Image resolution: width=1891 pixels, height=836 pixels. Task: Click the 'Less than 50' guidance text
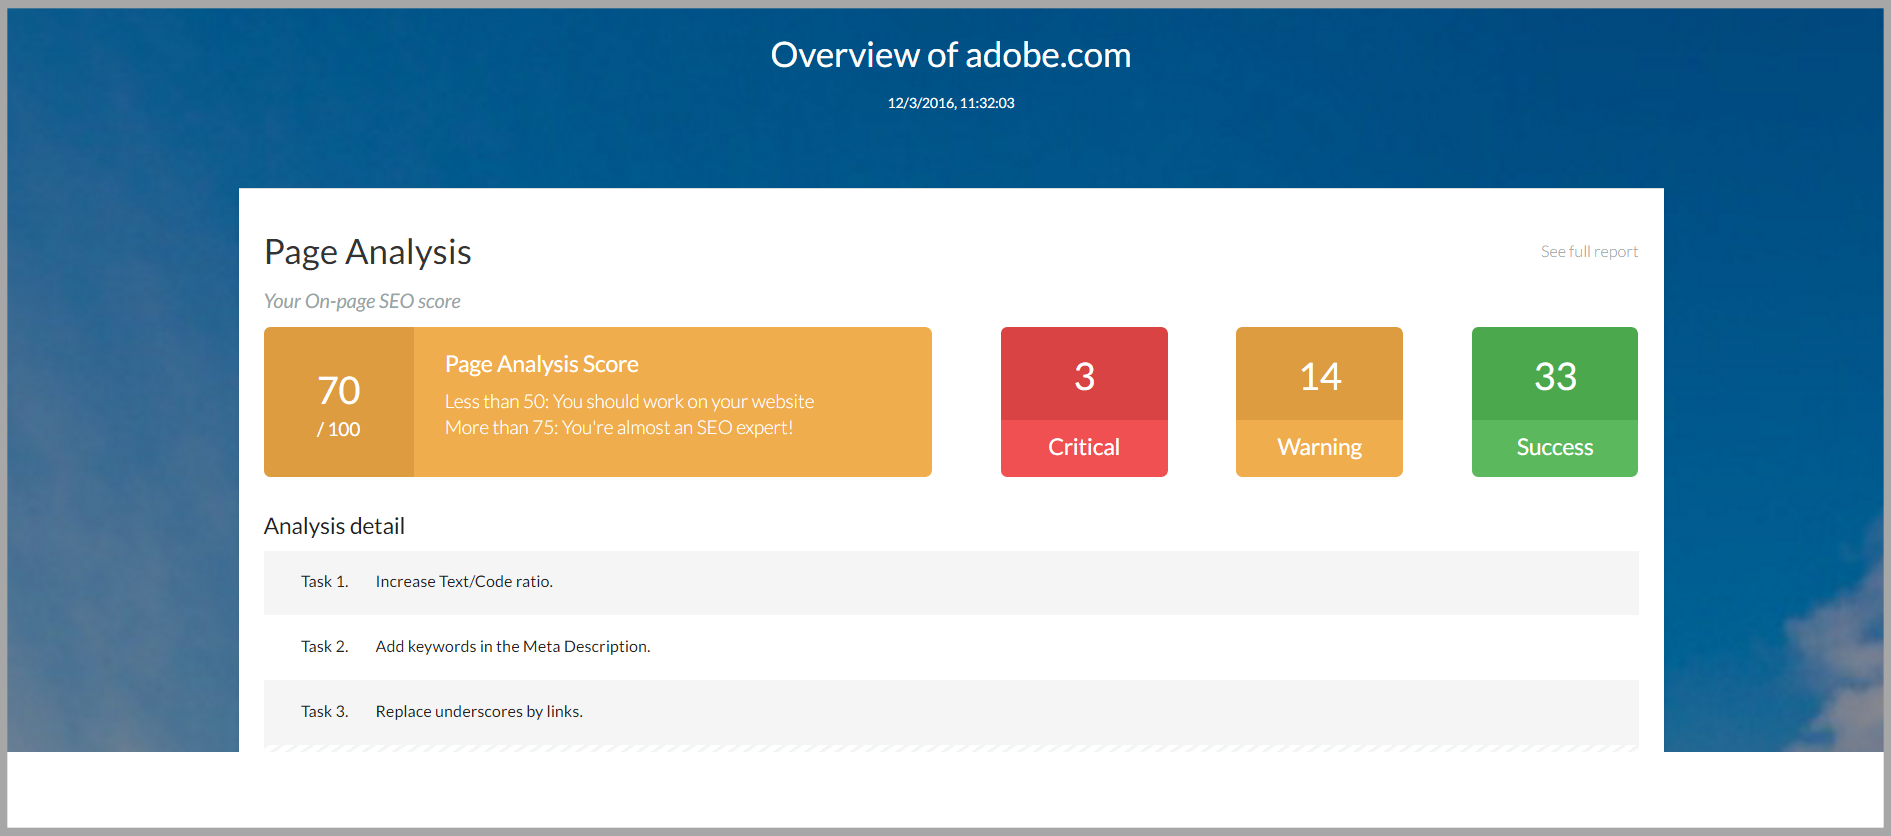pyautogui.click(x=630, y=401)
